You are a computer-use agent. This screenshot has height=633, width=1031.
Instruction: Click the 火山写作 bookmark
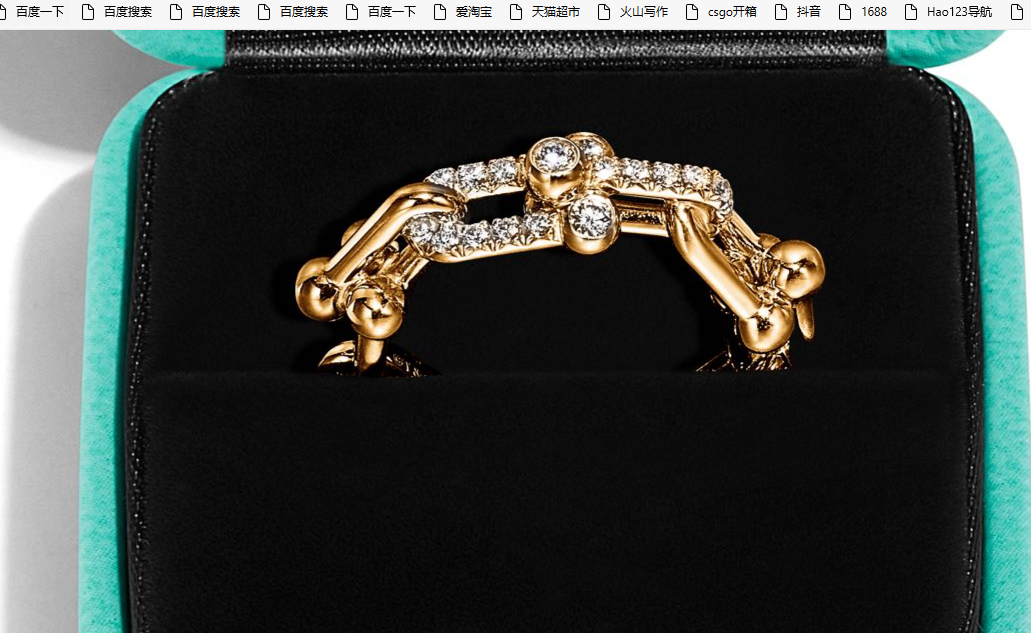click(643, 12)
